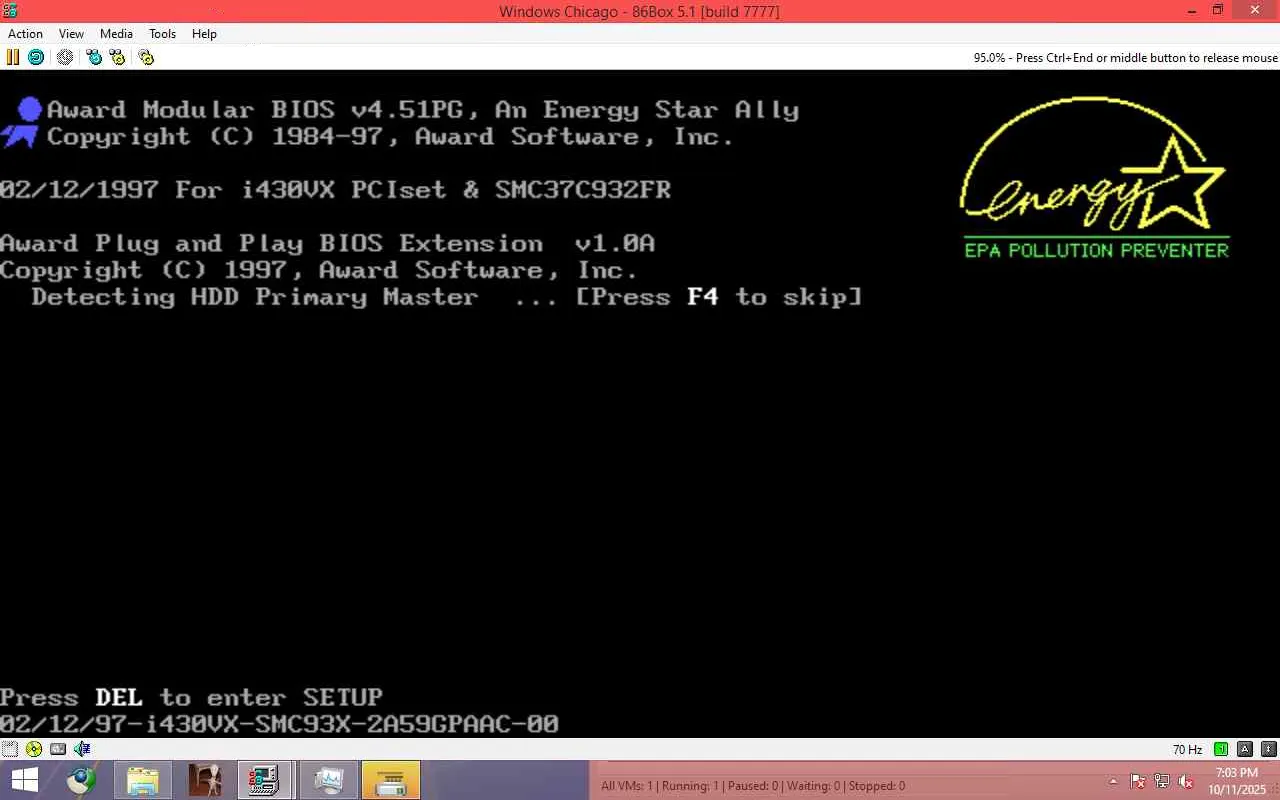Click the 70 Hz refresh rate readout

pos(1187,749)
